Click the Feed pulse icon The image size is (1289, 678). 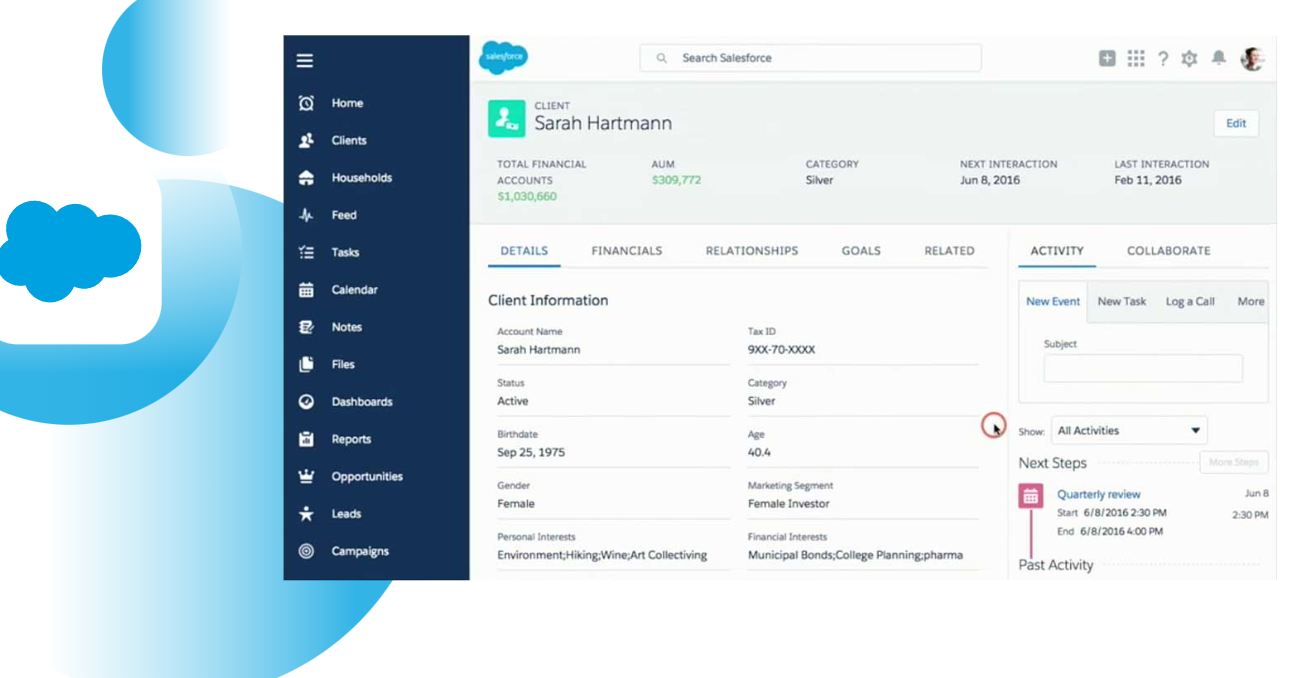(x=306, y=215)
